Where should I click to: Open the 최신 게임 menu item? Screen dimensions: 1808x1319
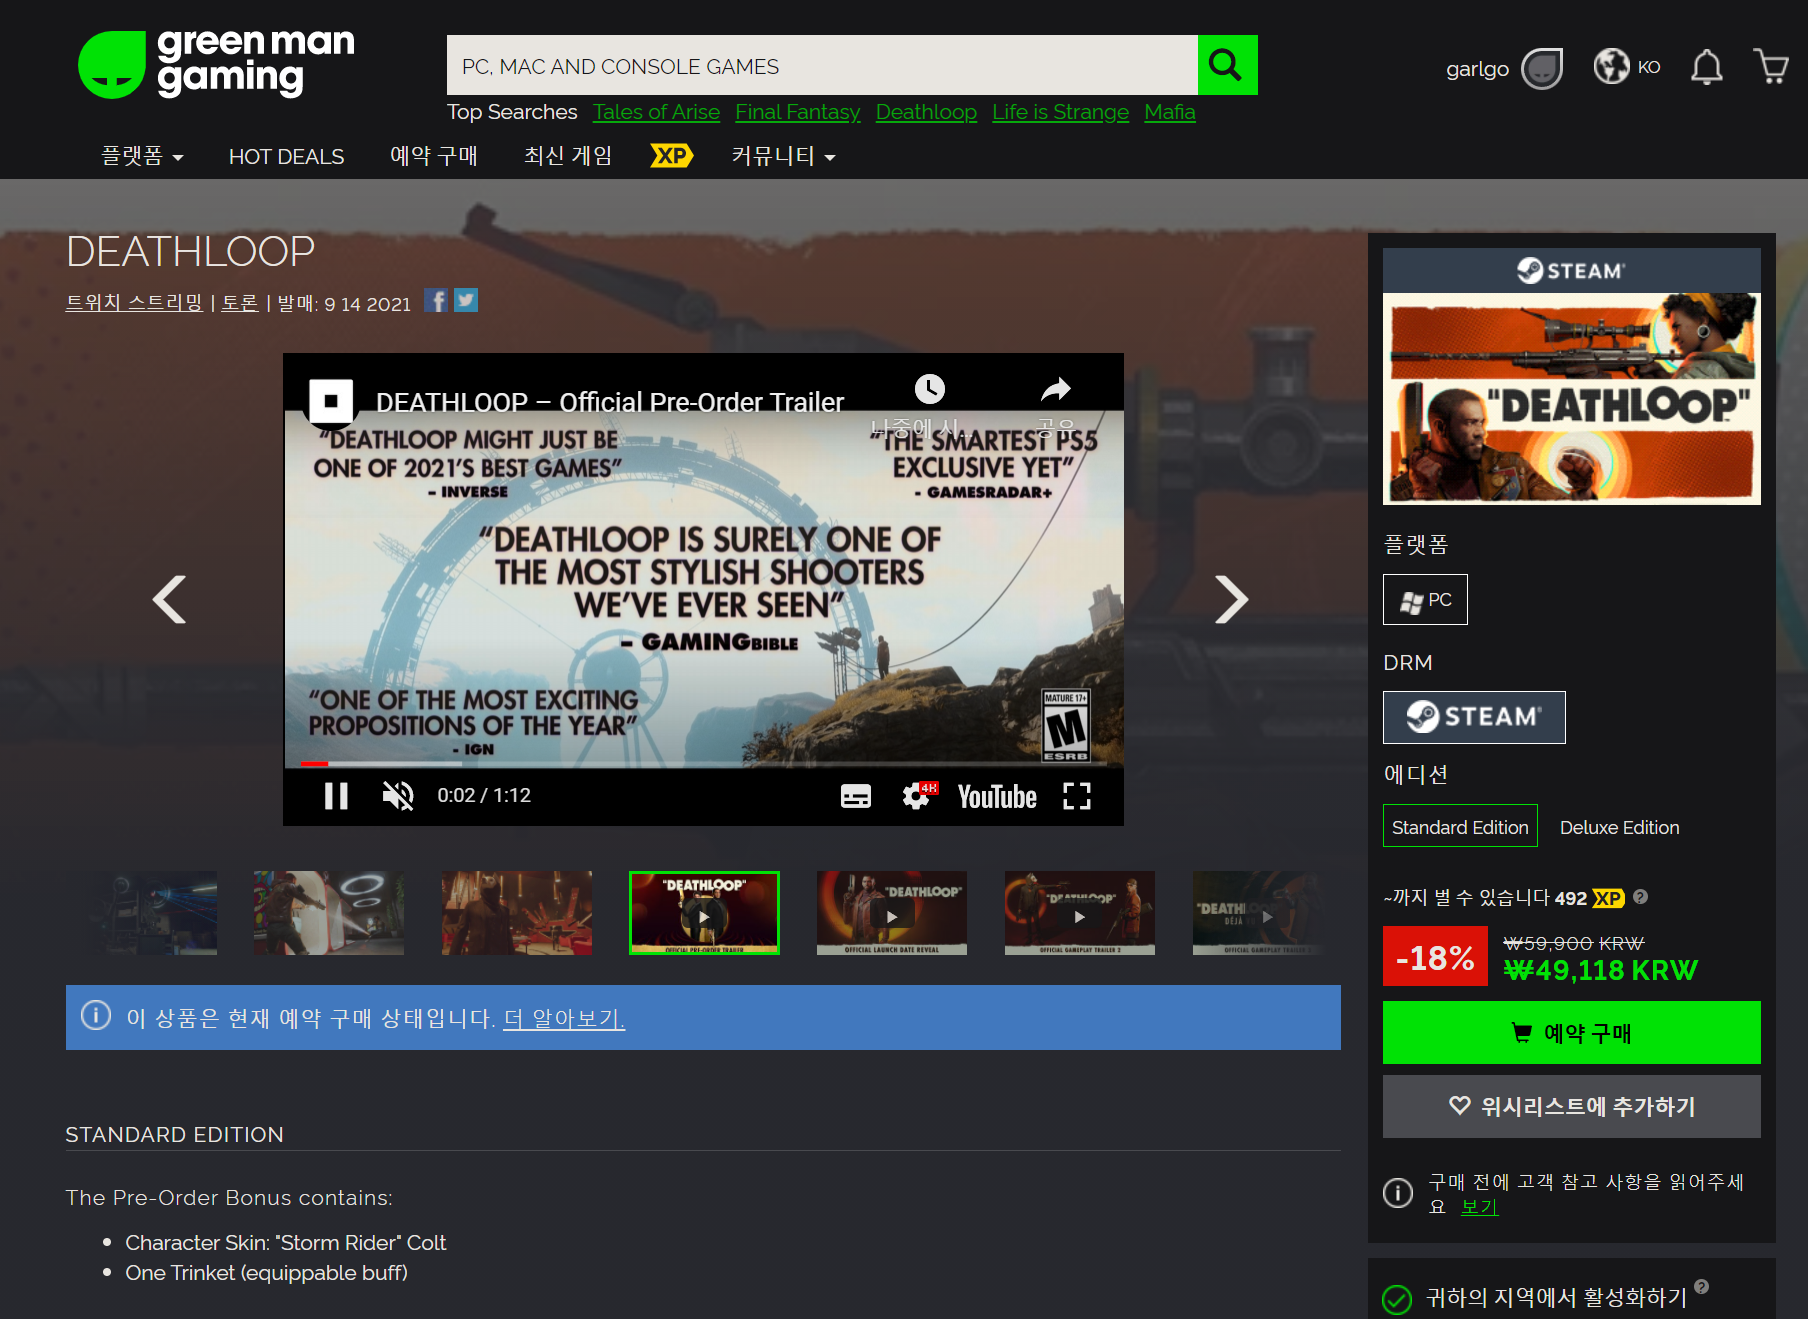click(x=567, y=156)
